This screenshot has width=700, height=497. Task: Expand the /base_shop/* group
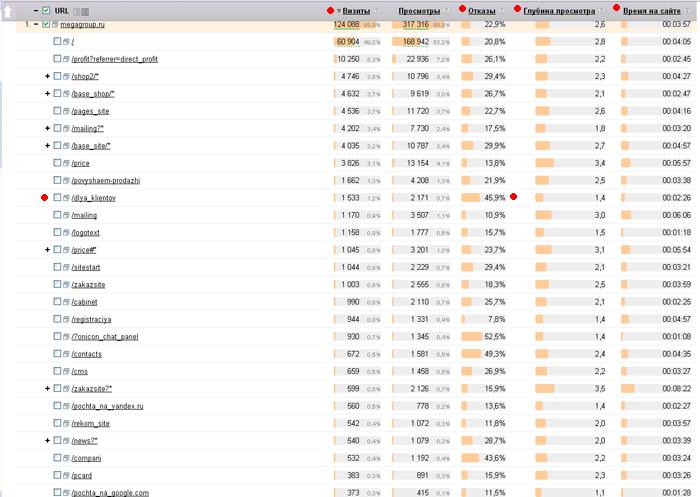(x=47, y=94)
